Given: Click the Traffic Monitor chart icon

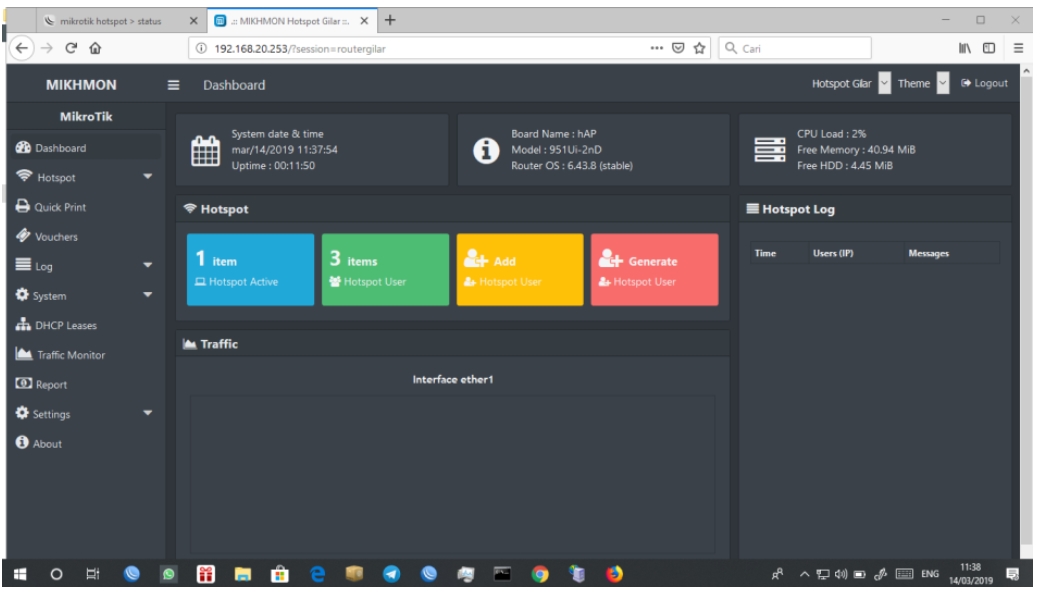Looking at the screenshot, I should click(24, 354).
